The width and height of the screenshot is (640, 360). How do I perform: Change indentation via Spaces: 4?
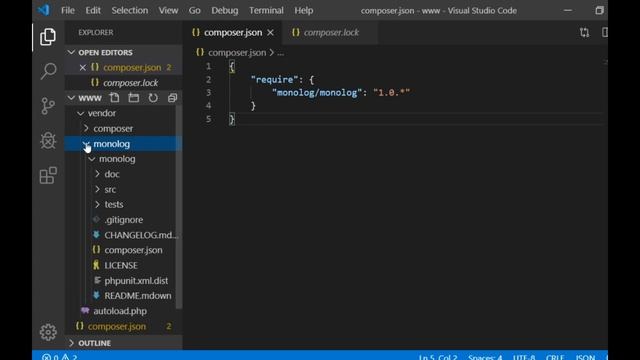coord(485,357)
